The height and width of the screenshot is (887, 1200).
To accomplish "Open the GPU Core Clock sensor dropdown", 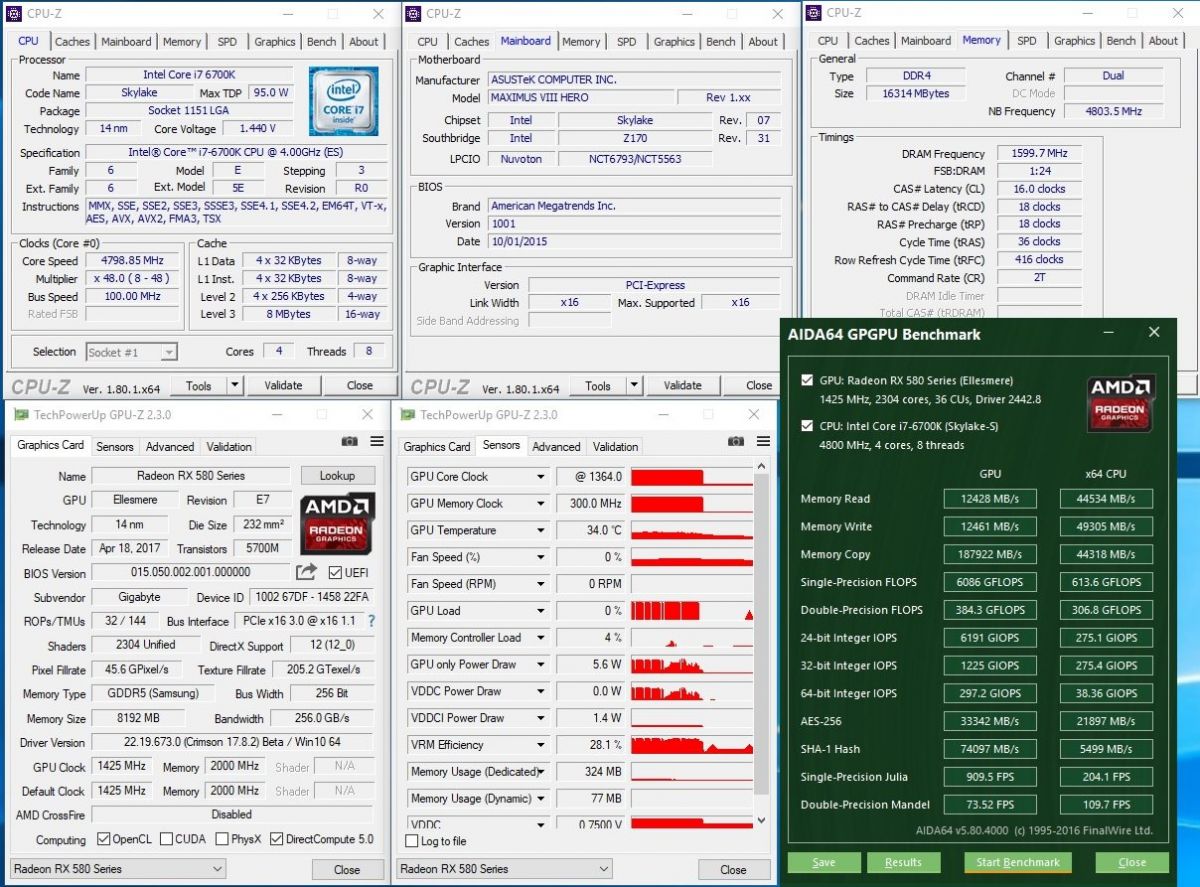I will (541, 477).
